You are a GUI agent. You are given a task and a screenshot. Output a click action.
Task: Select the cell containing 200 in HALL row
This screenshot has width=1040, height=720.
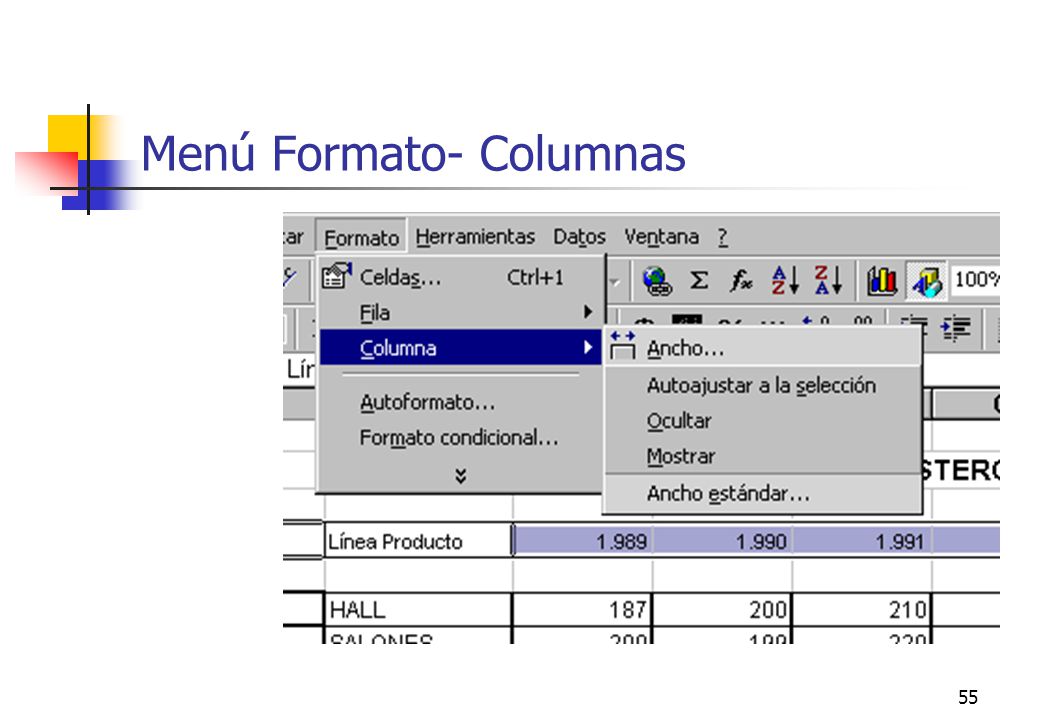[x=723, y=609]
